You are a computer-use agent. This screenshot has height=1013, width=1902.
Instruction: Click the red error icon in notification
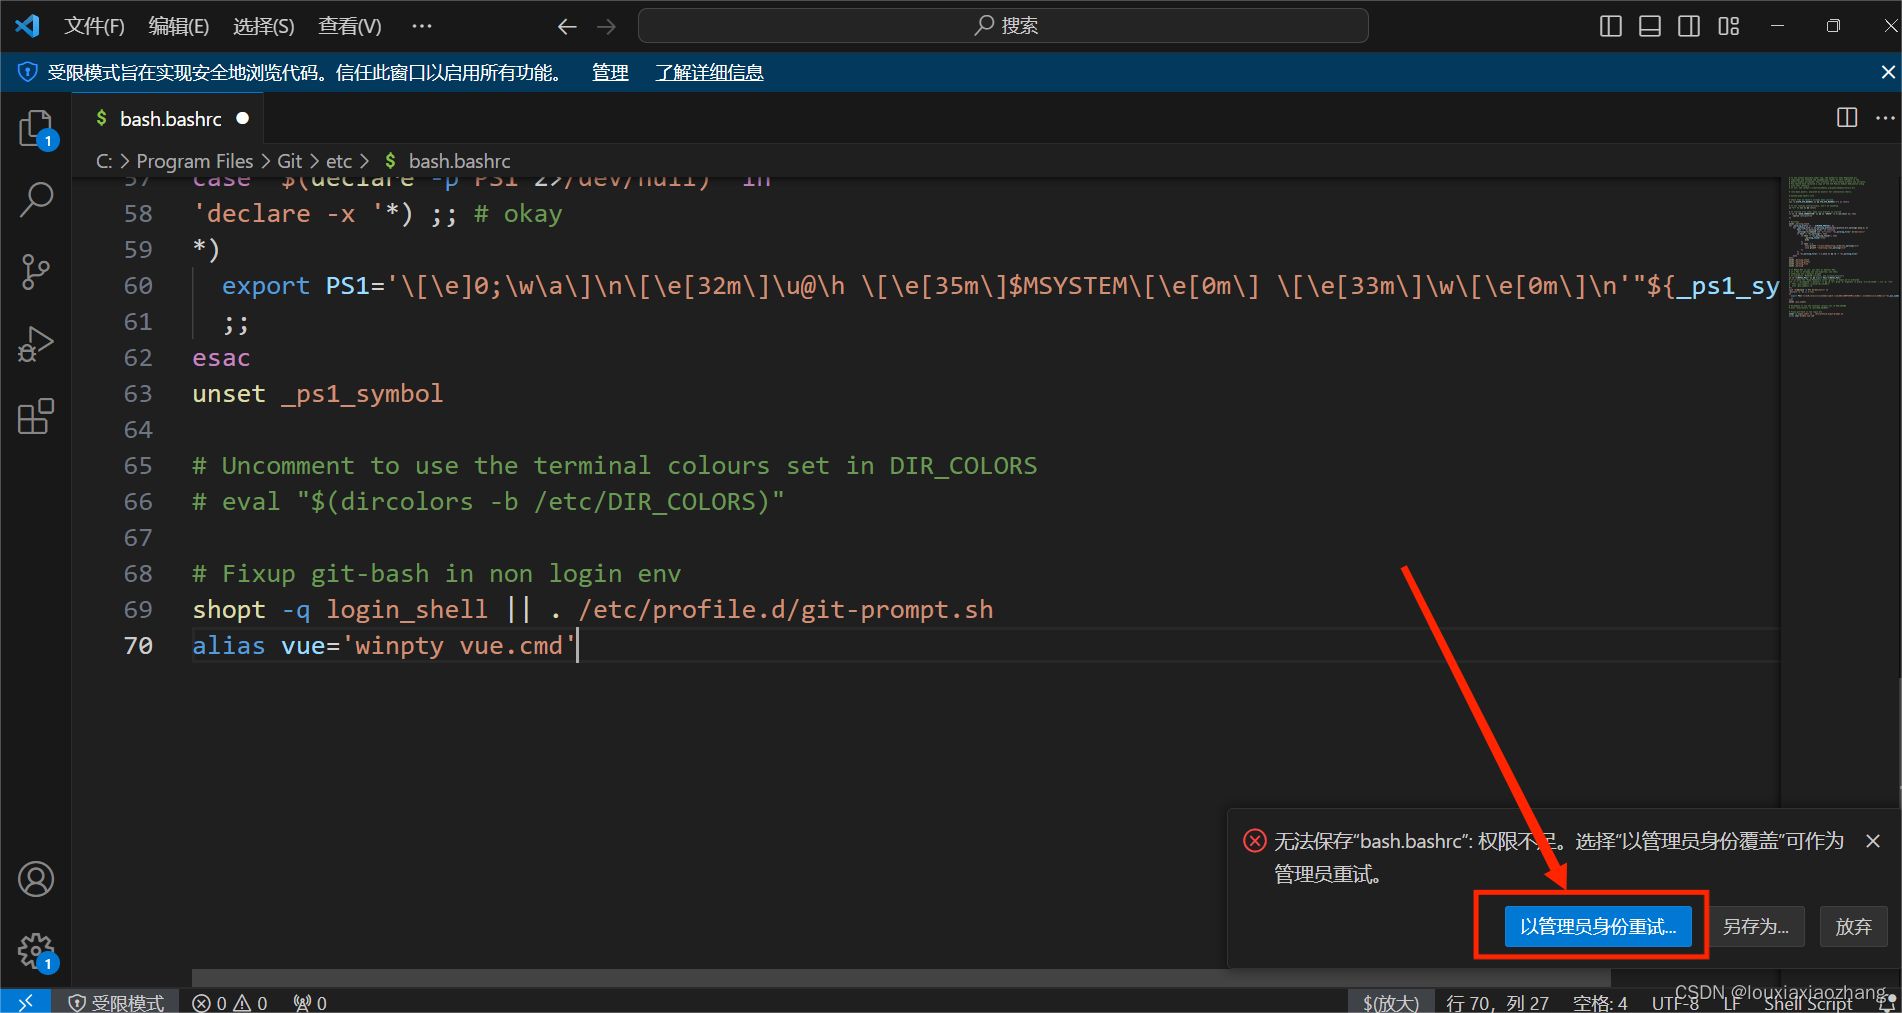tap(1255, 840)
